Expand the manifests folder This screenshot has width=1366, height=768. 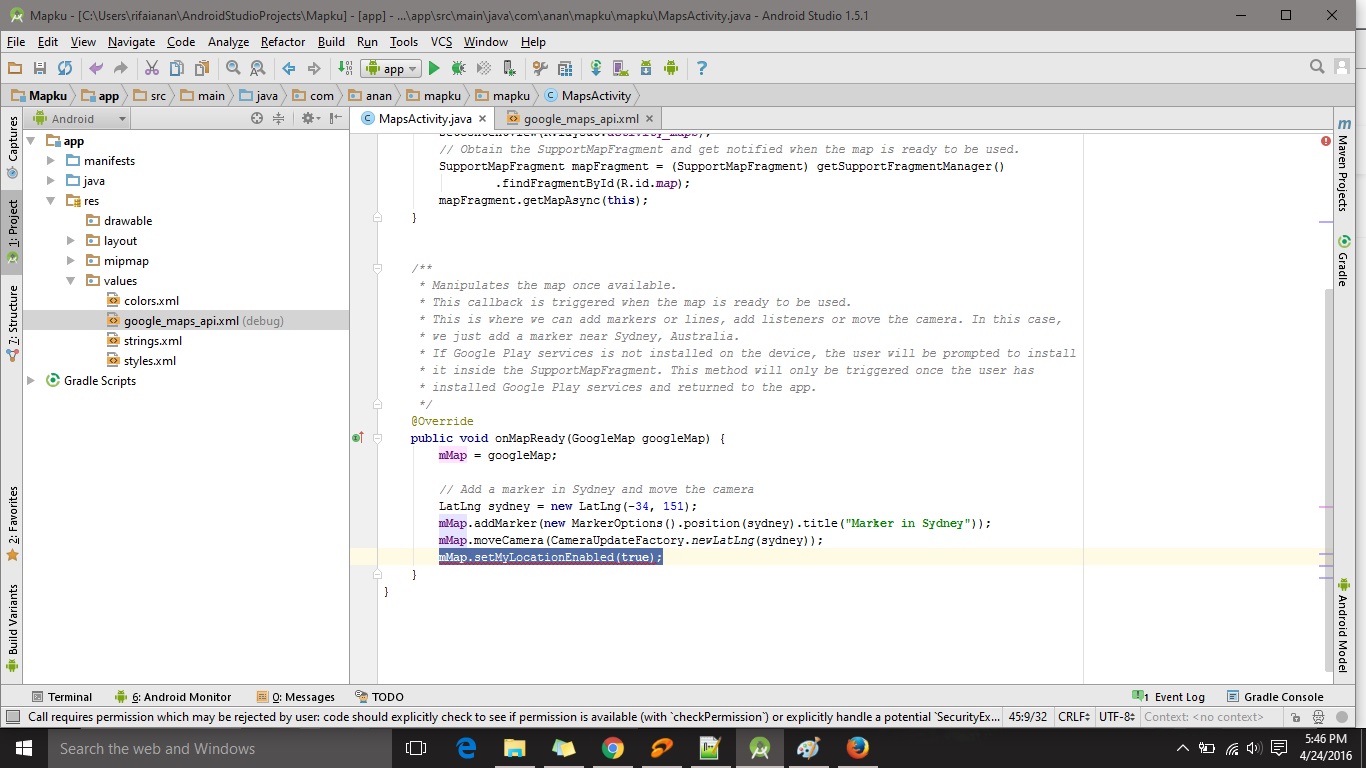coord(51,161)
